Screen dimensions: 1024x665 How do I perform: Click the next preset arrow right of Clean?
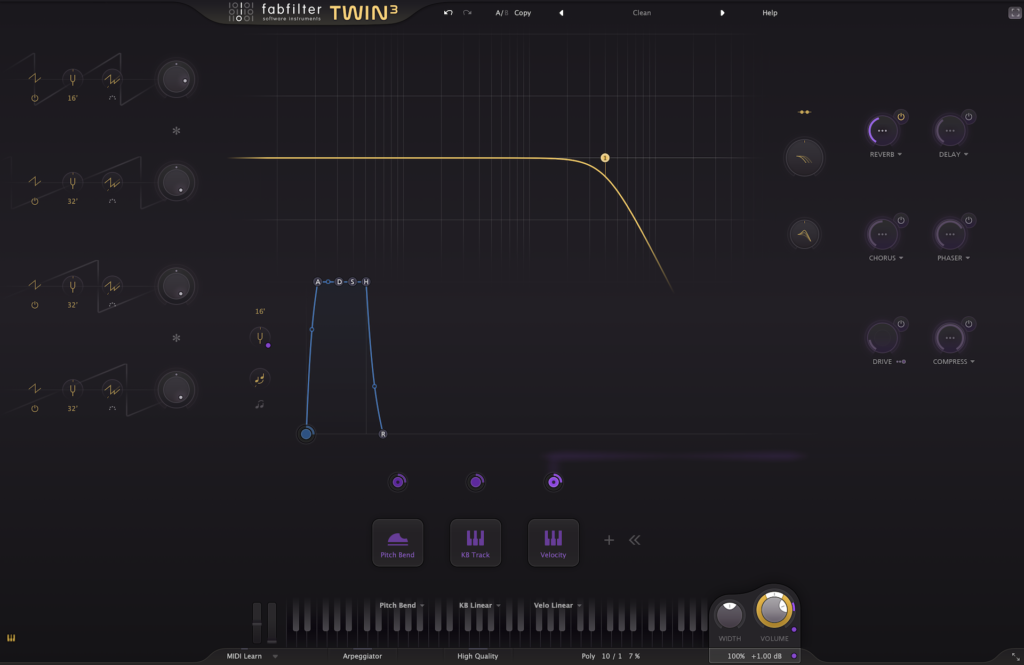point(723,13)
